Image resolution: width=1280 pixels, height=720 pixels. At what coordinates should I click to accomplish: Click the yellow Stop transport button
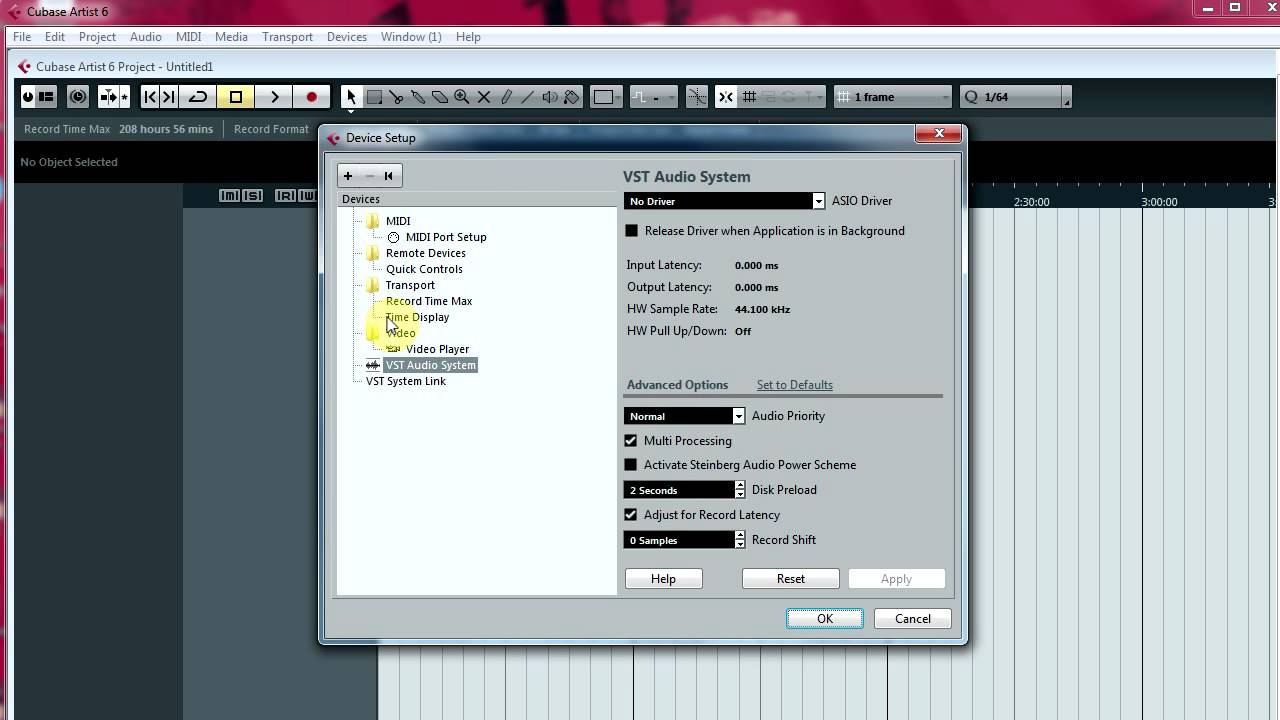(236, 97)
